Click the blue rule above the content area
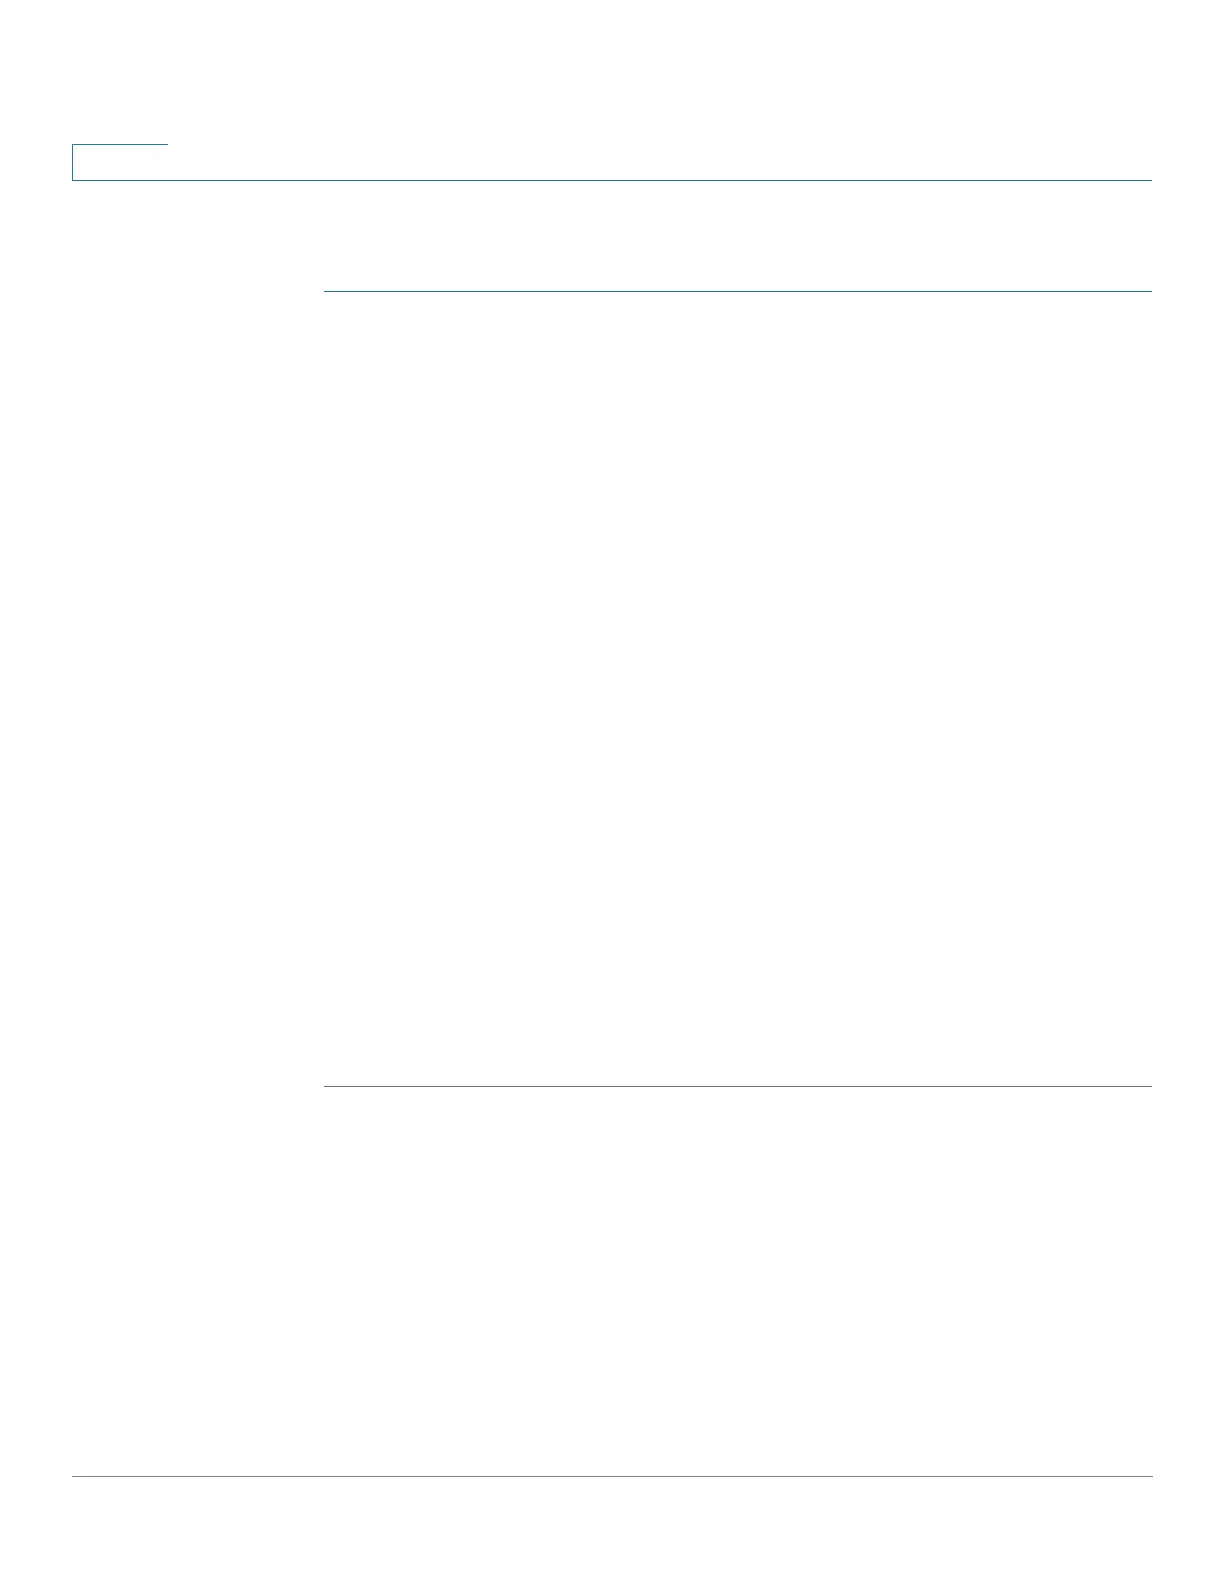This screenshot has height=1584, width=1224. pos(738,291)
